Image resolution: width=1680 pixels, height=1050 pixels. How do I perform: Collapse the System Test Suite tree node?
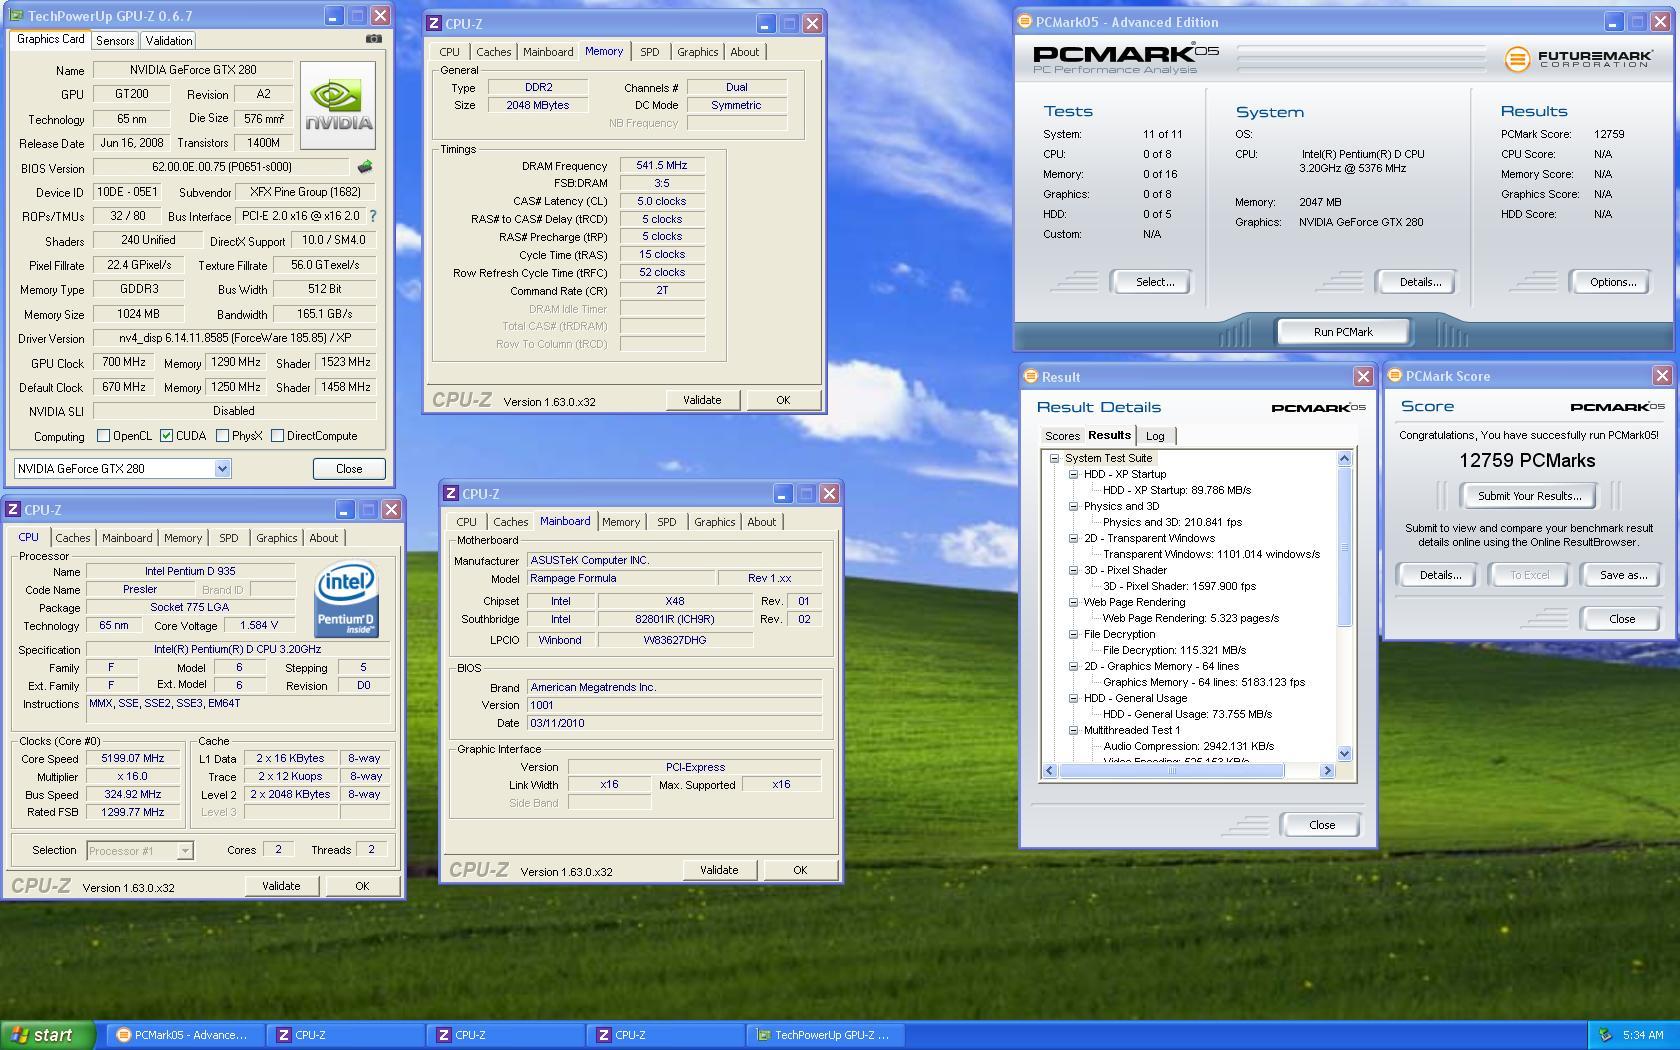(1054, 458)
